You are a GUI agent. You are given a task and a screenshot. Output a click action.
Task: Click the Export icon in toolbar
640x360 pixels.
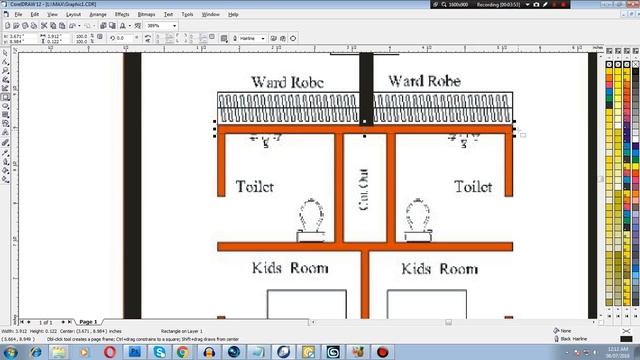pyautogui.click(x=112, y=26)
